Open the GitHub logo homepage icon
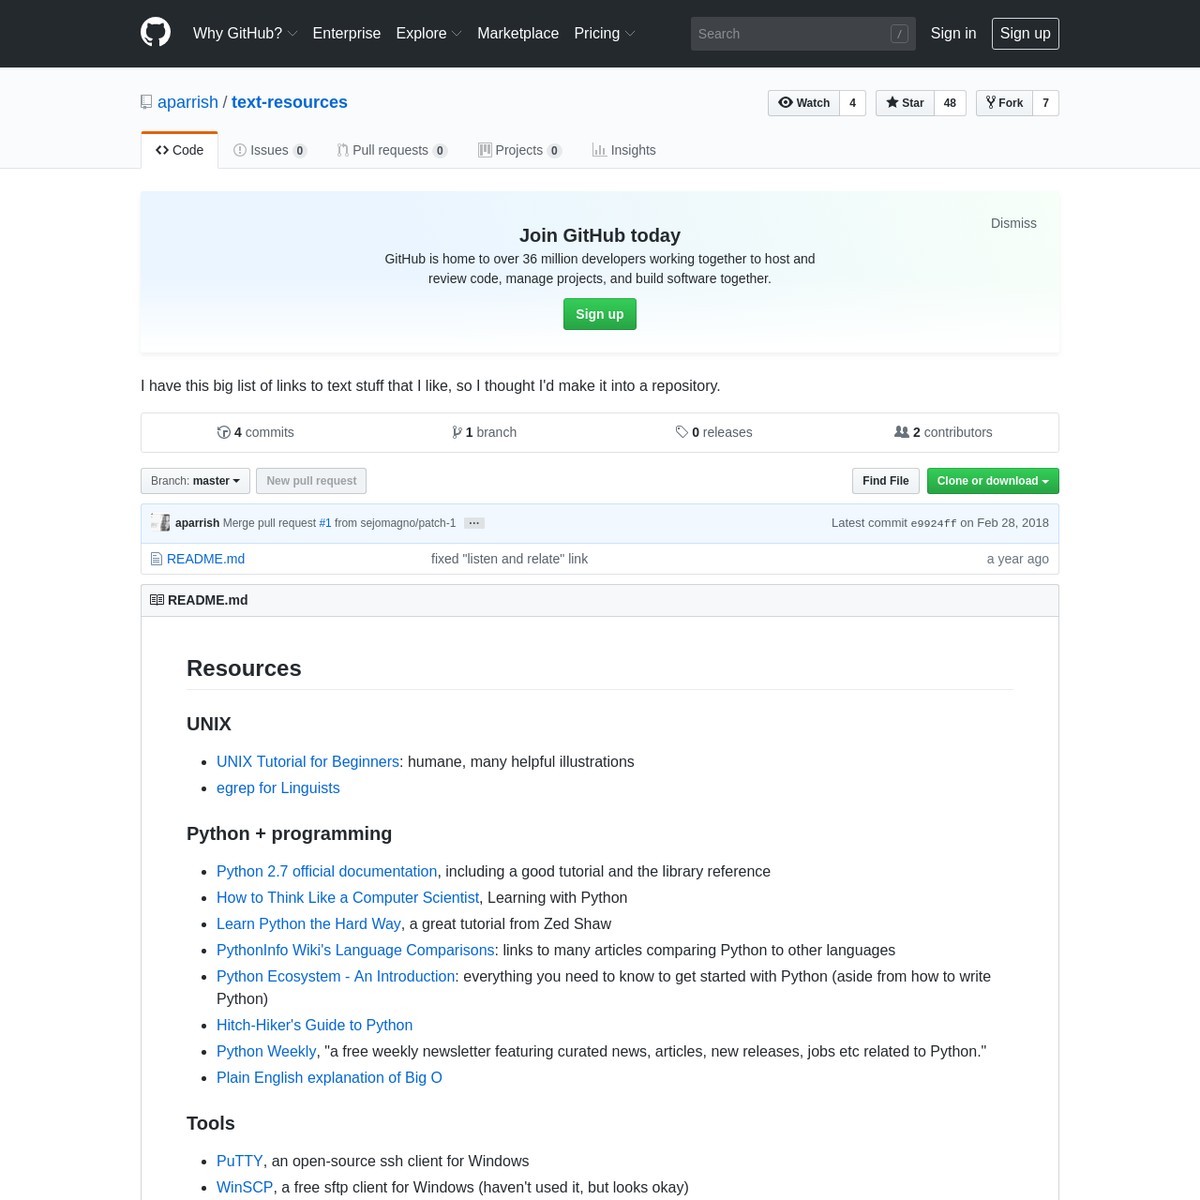1200x1200 pixels. click(155, 33)
